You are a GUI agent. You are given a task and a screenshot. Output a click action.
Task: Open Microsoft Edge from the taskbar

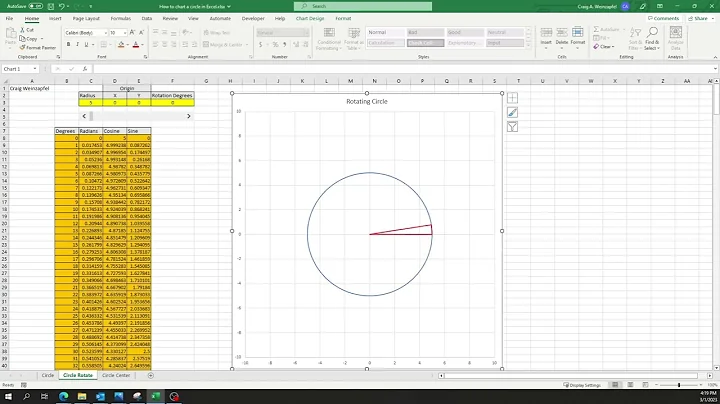pos(63,396)
